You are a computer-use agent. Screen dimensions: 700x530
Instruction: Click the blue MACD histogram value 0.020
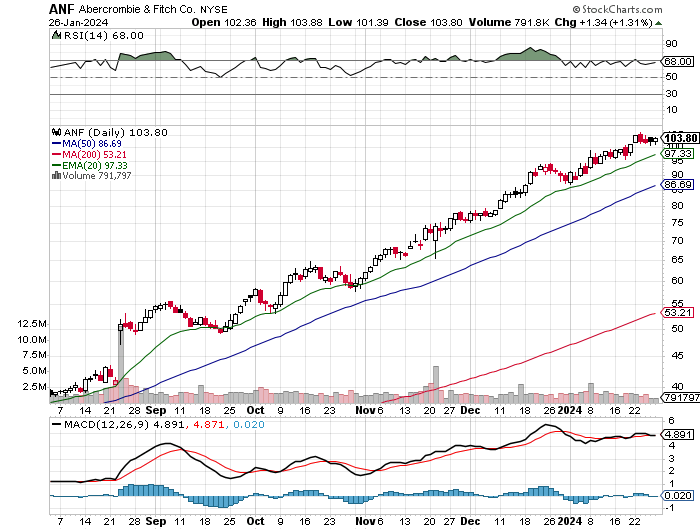pyautogui.click(x=249, y=424)
